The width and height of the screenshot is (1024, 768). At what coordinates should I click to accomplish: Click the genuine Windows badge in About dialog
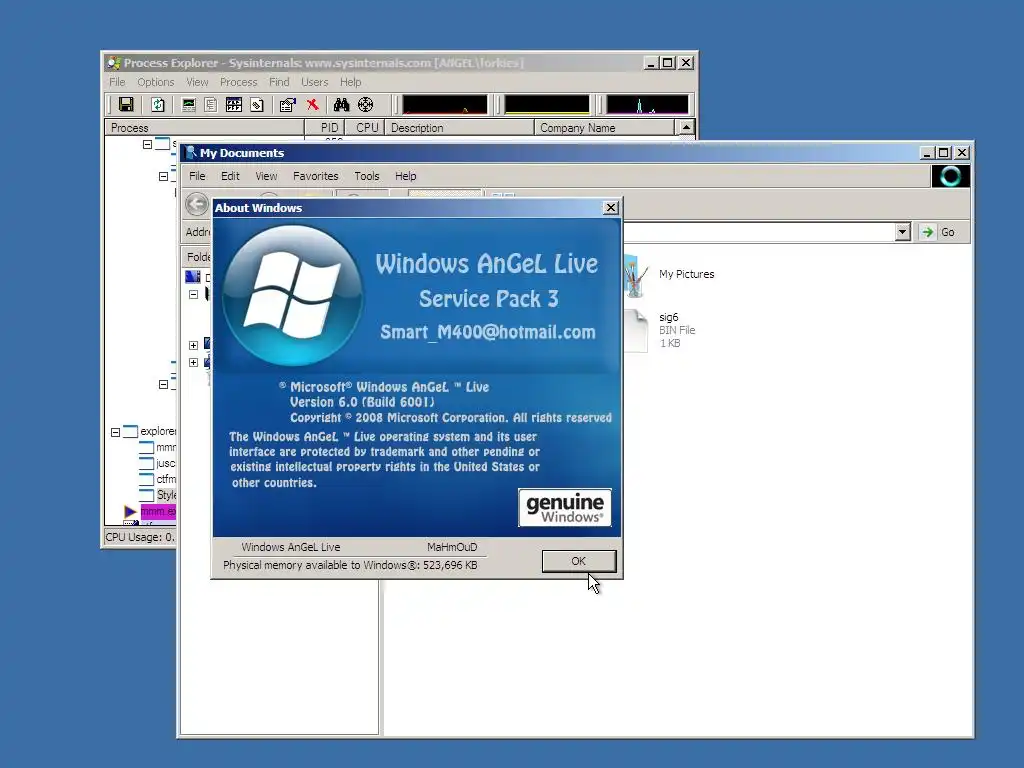point(565,507)
